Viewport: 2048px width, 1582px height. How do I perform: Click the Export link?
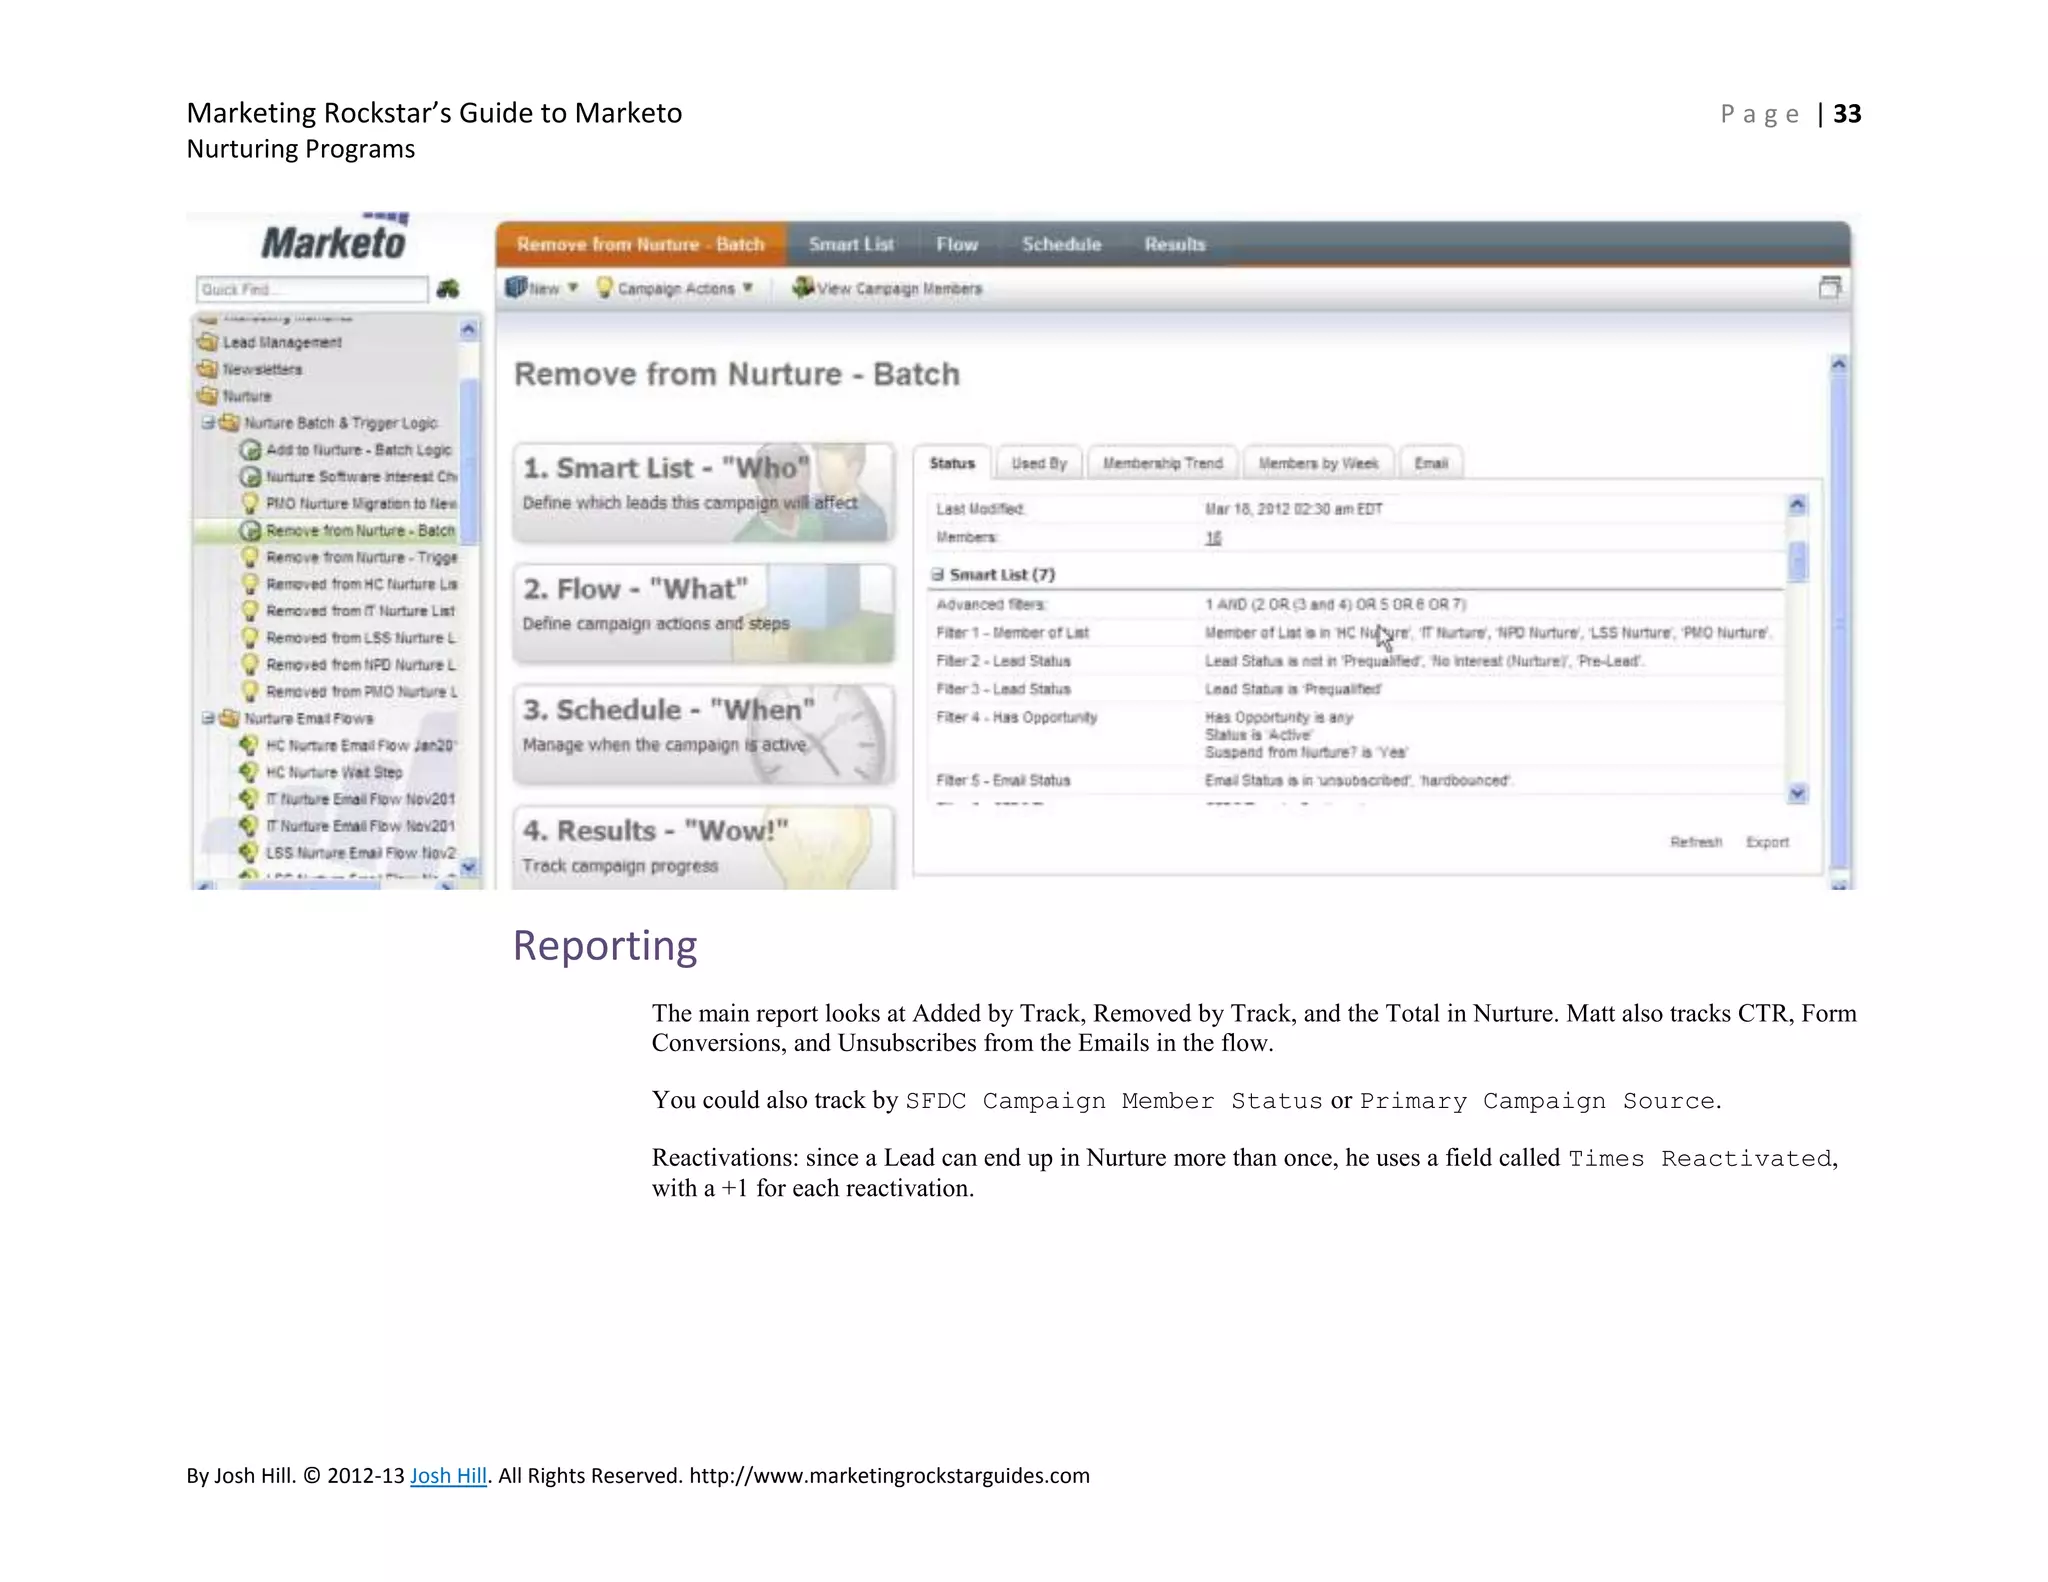[1767, 842]
